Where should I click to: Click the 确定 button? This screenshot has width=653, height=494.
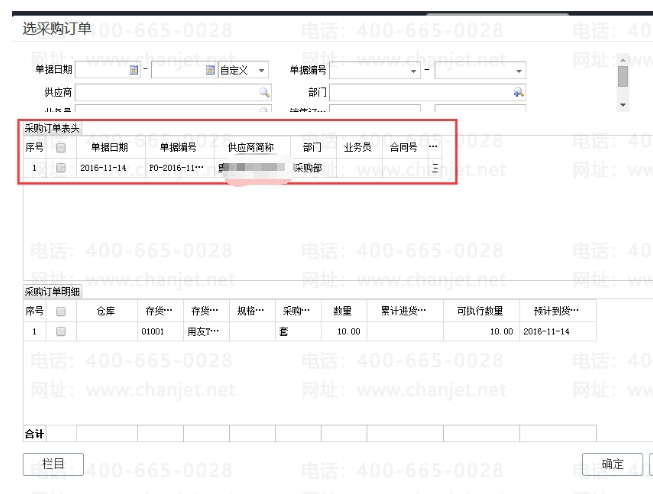click(612, 464)
